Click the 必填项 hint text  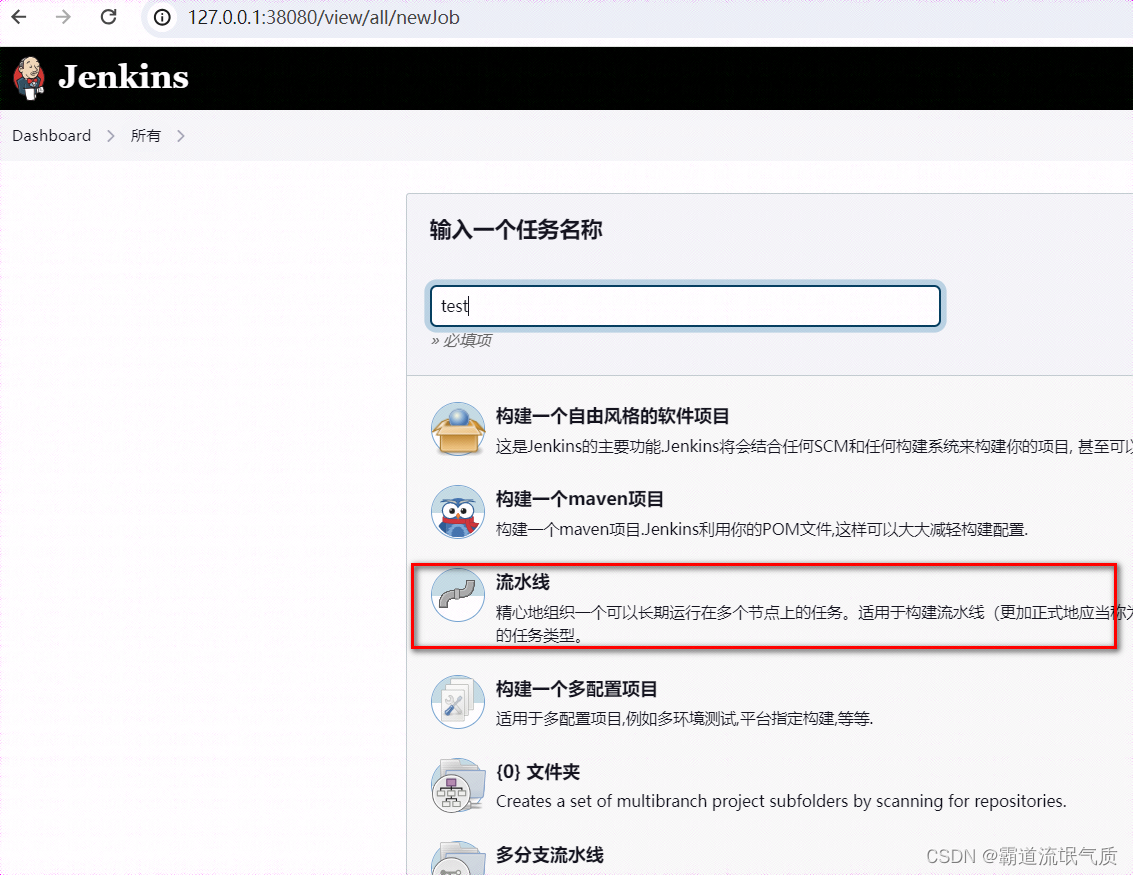tap(461, 340)
